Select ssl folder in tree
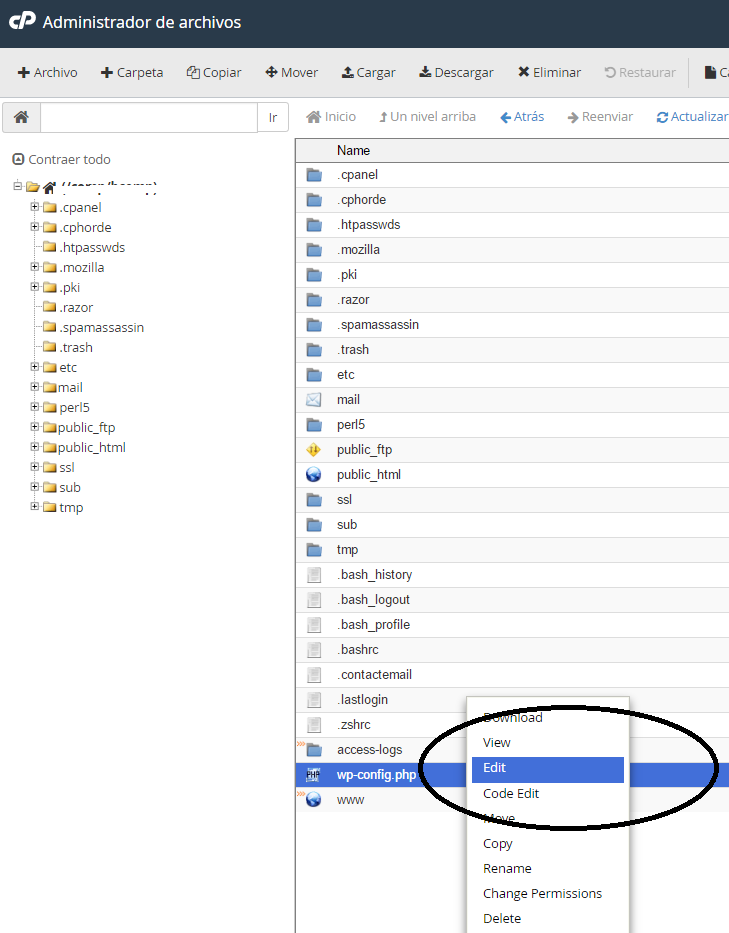This screenshot has width=729, height=933. coord(67,468)
